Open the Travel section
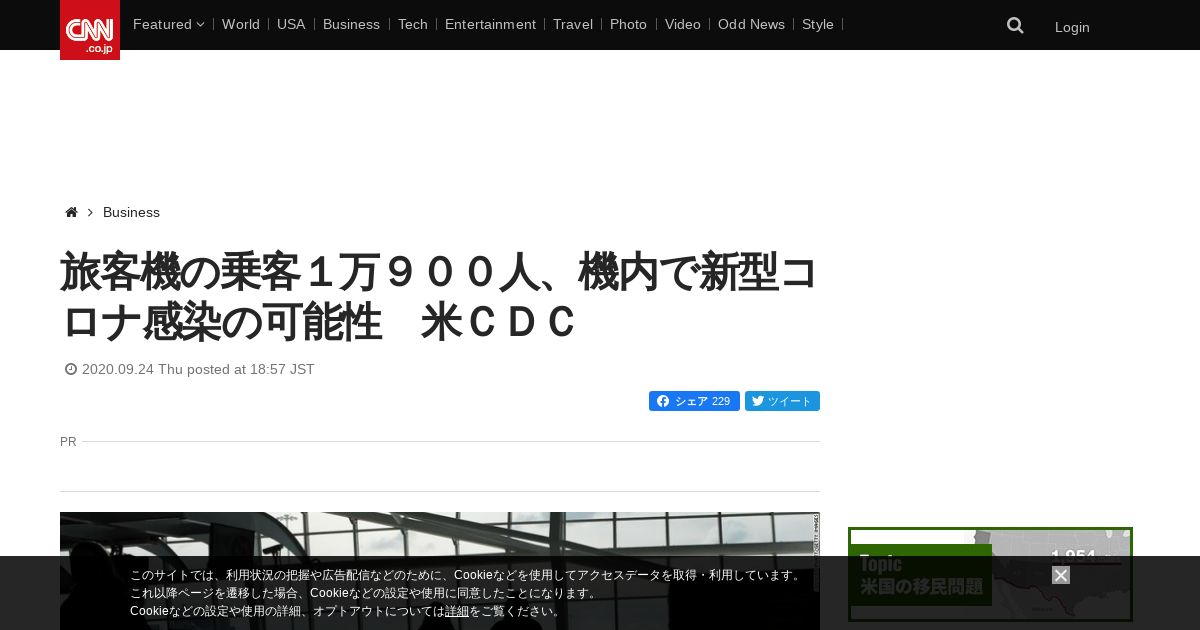Image resolution: width=1200 pixels, height=630 pixels. tap(573, 24)
